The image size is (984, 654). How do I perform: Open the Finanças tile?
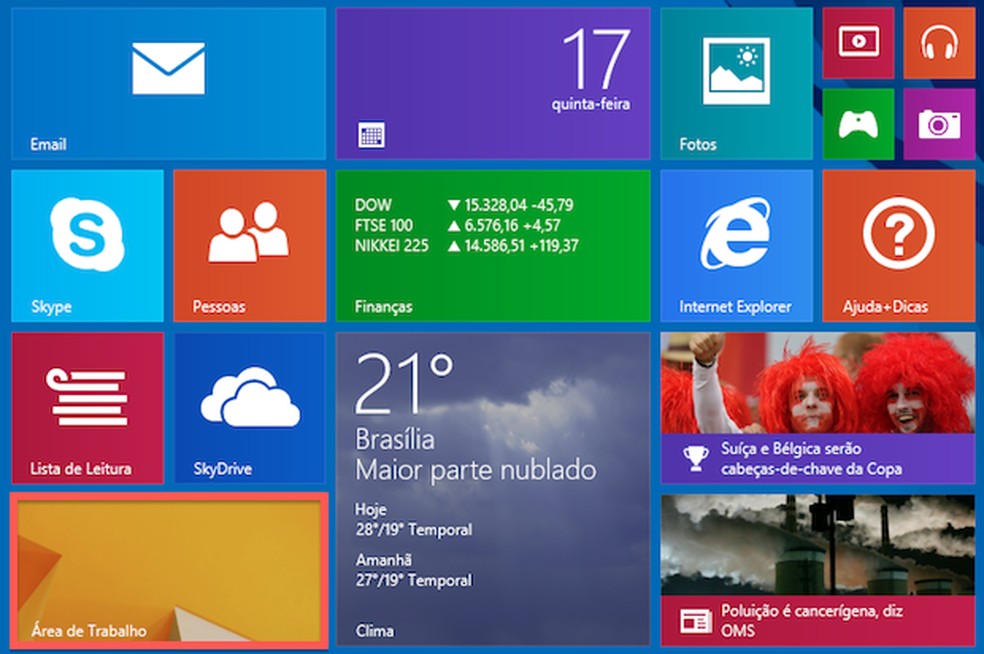[493, 245]
